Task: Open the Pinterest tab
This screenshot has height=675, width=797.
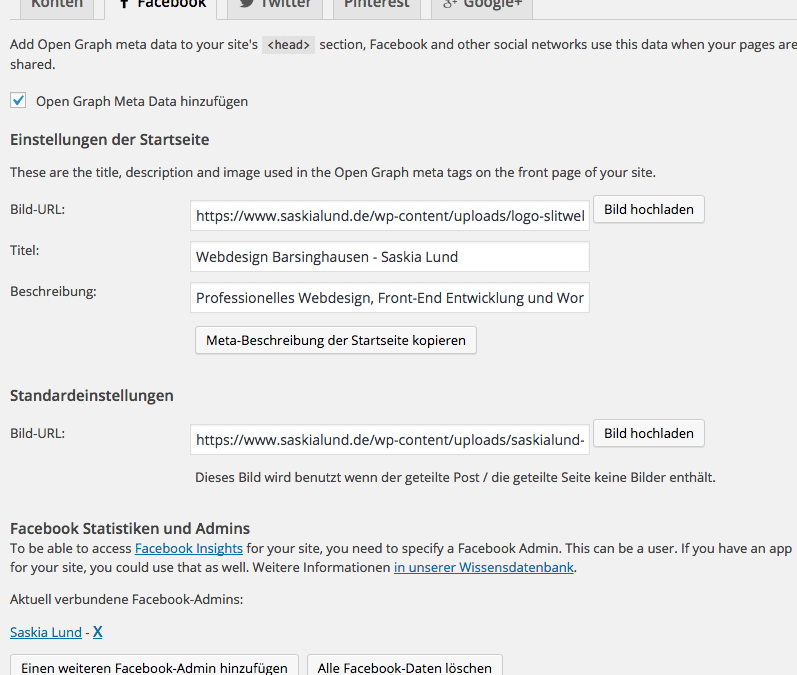Action: [376, 5]
